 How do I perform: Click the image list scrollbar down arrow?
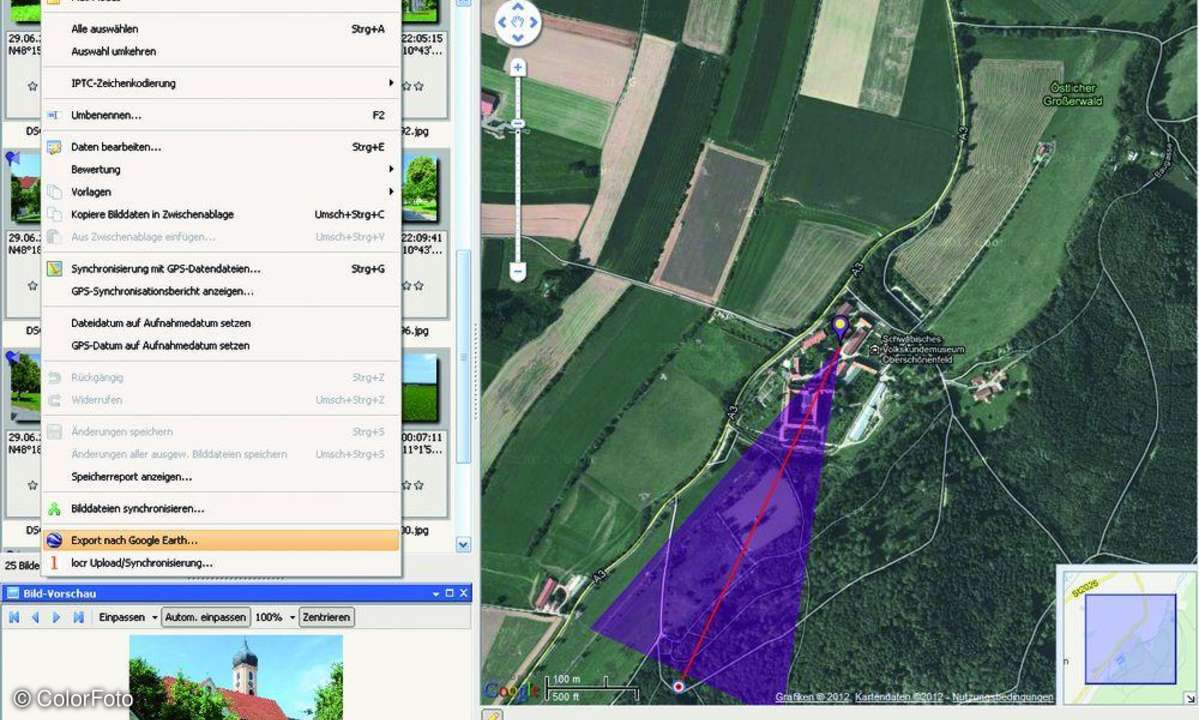pos(463,545)
